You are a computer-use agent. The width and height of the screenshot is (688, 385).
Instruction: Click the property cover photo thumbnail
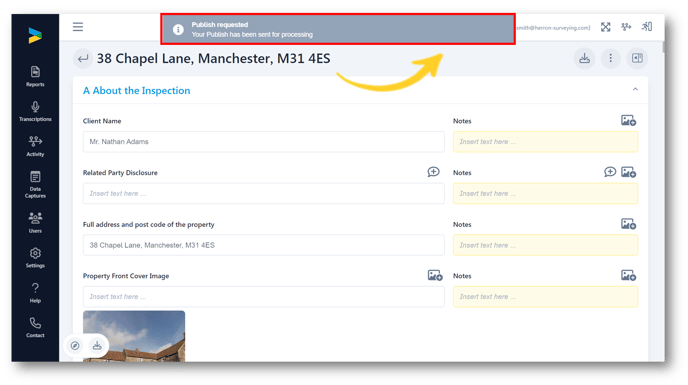(134, 336)
